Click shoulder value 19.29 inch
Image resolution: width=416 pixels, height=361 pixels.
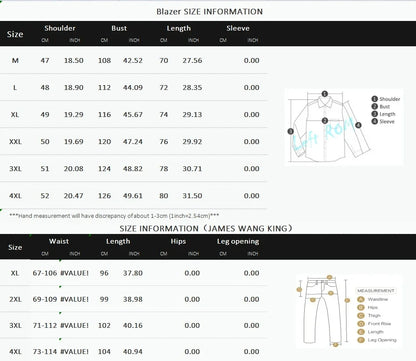pos(74,114)
